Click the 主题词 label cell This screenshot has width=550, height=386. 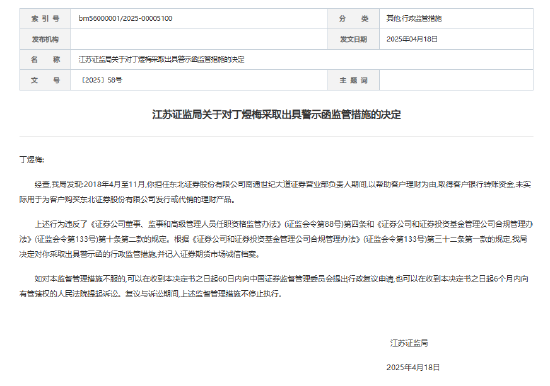tap(353, 80)
